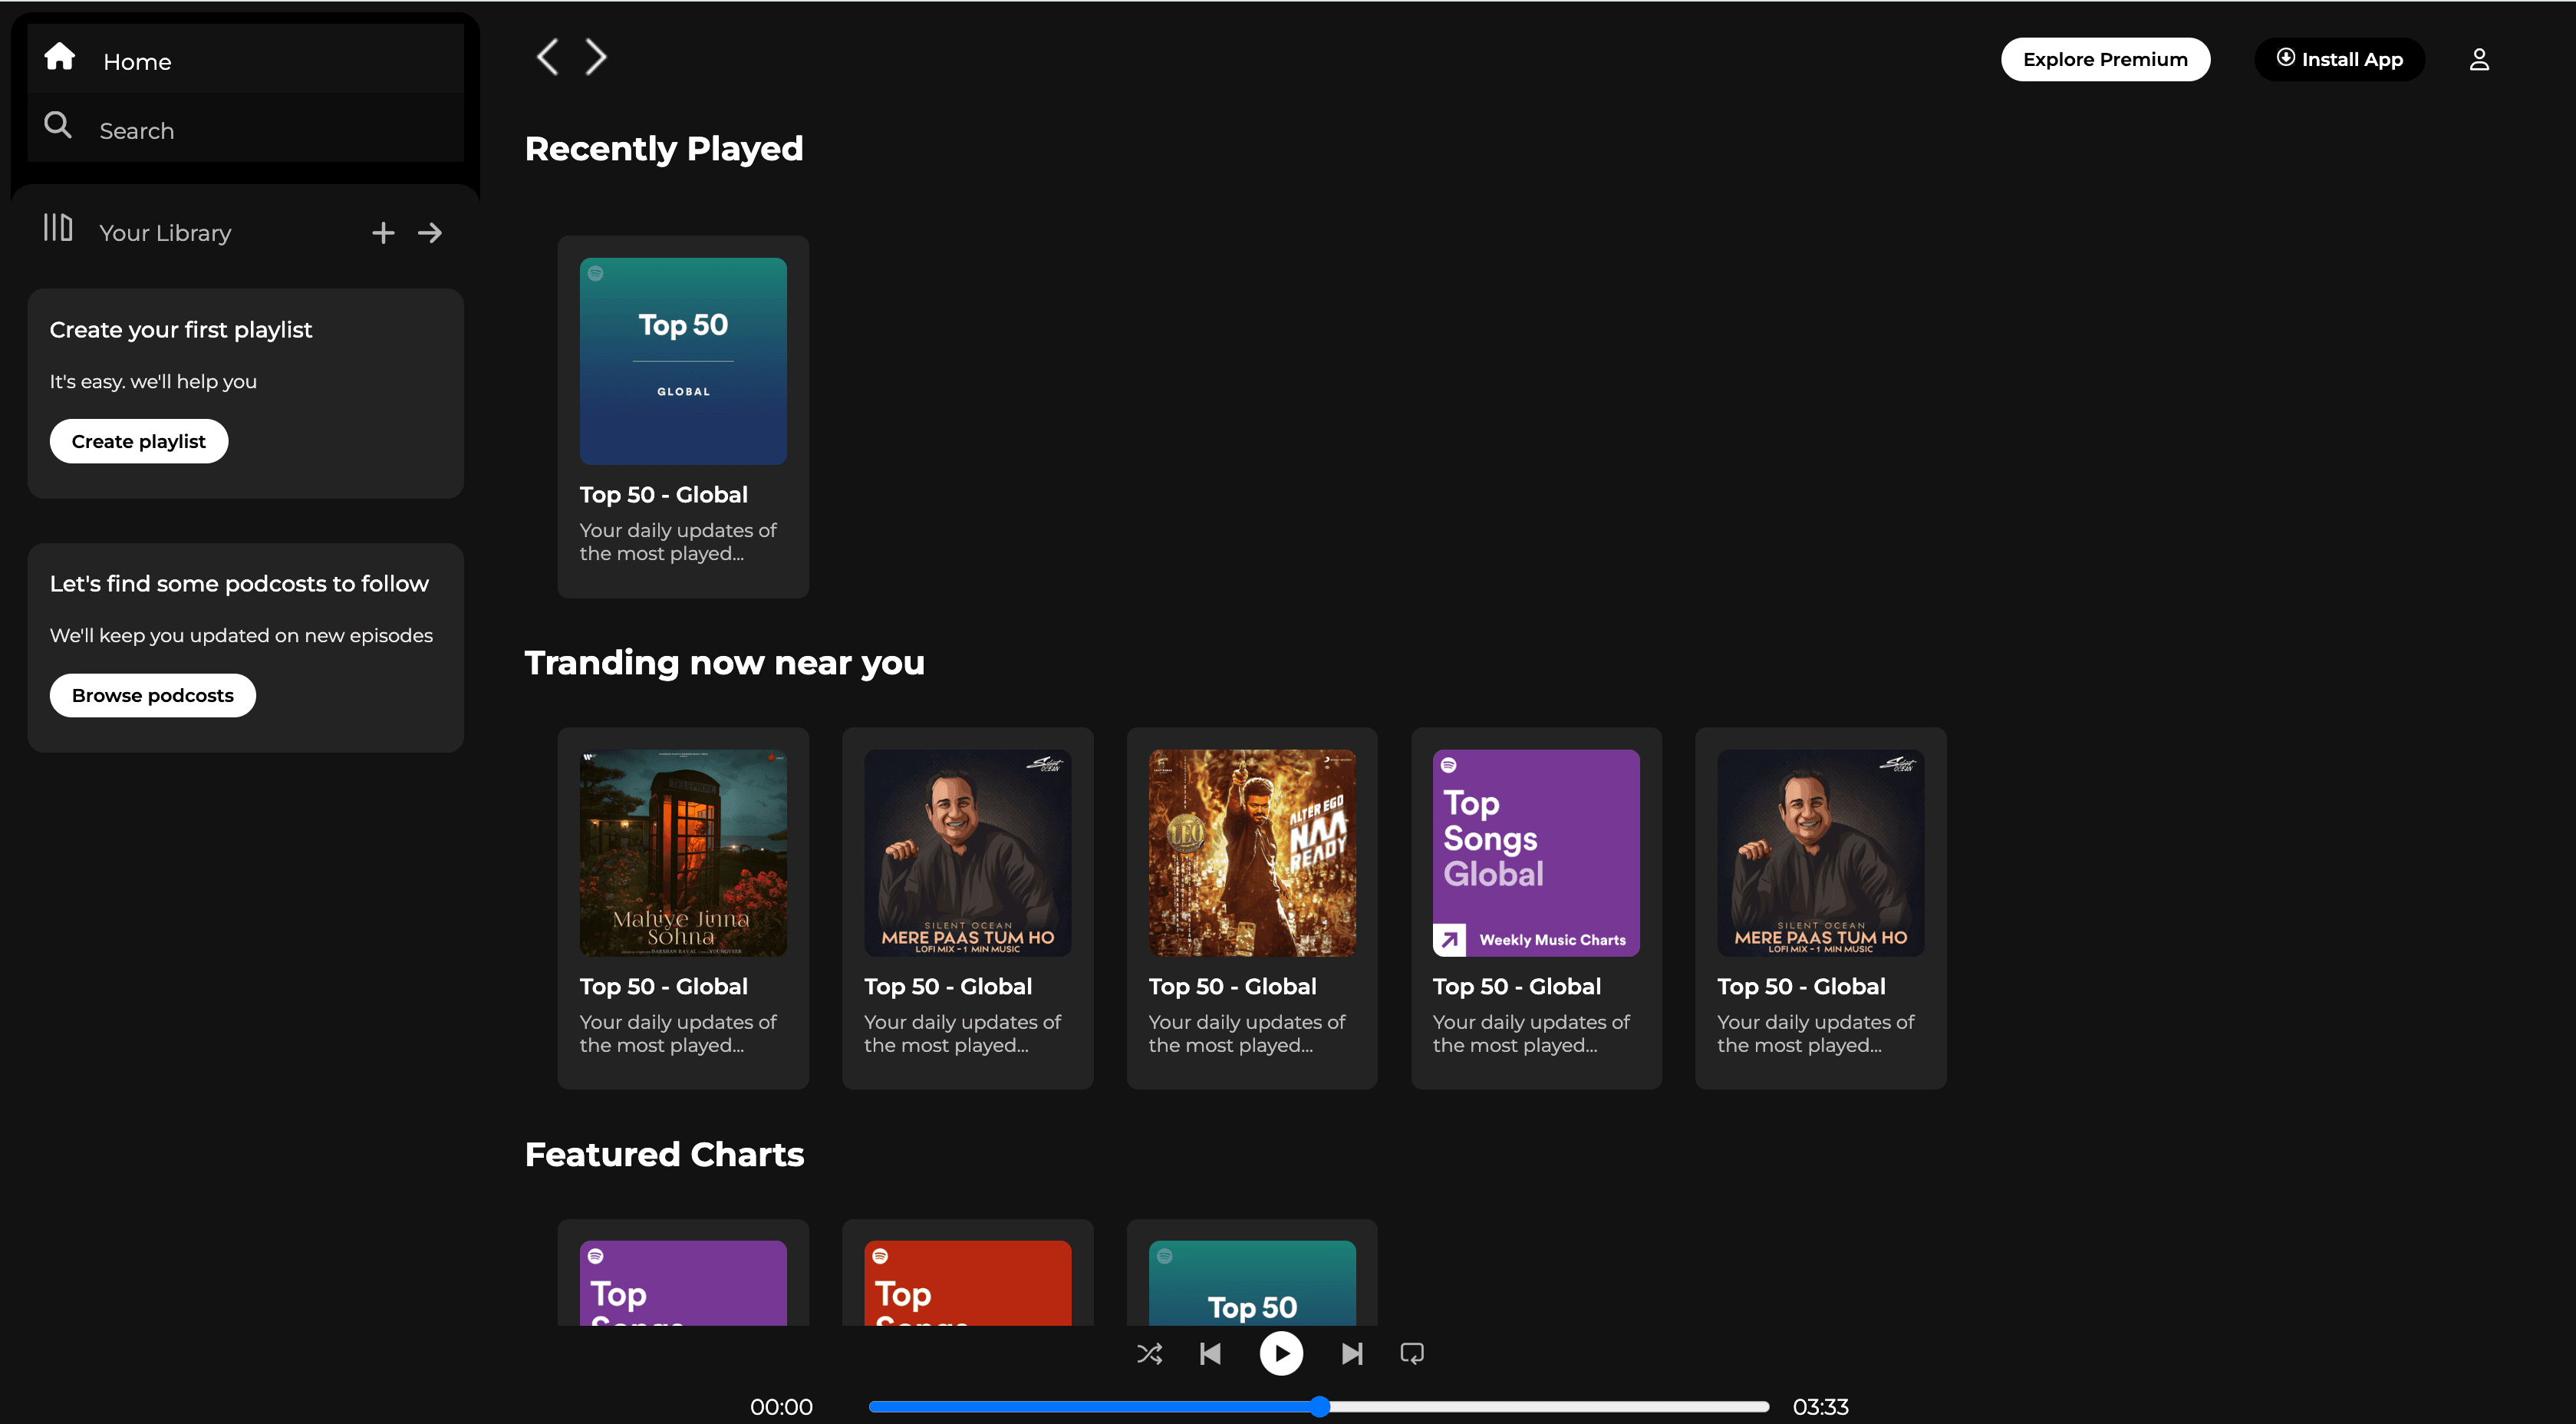Open the Recently Played section heading

[664, 148]
